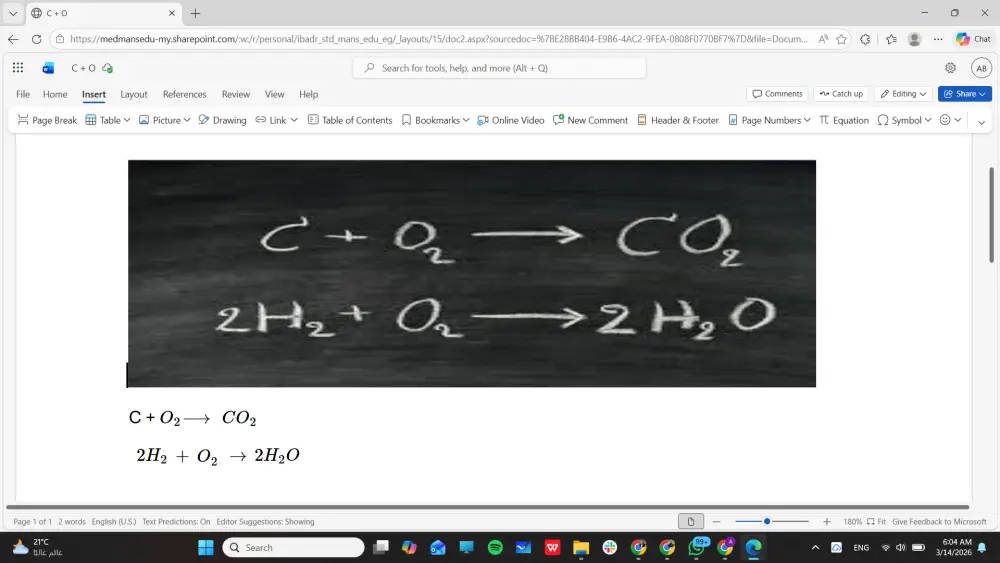Click the Share button
Image resolution: width=1000 pixels, height=563 pixels.
point(964,94)
